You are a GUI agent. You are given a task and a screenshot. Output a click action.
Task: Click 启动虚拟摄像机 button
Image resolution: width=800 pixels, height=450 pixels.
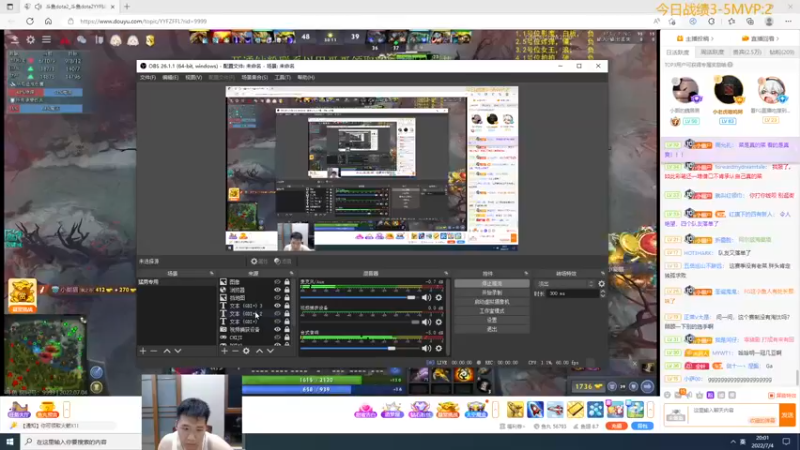tap(492, 302)
